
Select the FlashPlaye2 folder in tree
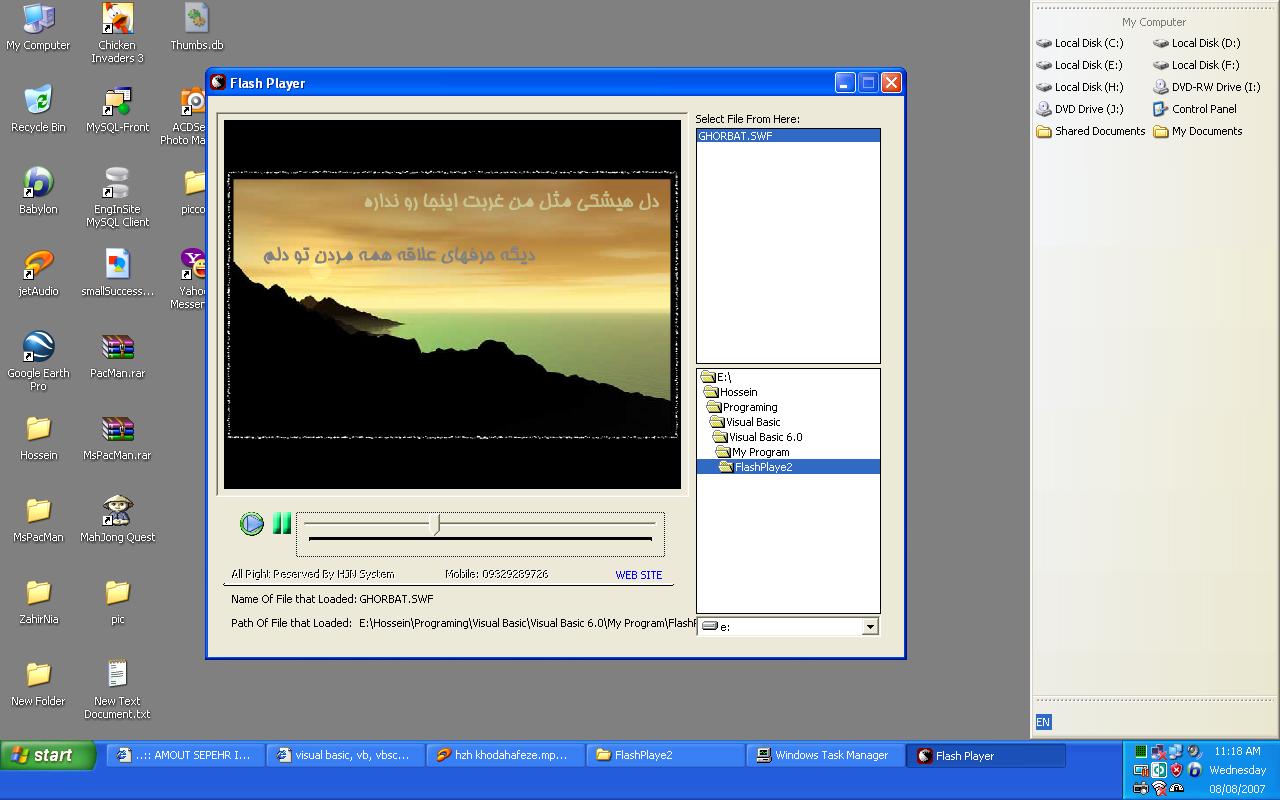tap(762, 467)
